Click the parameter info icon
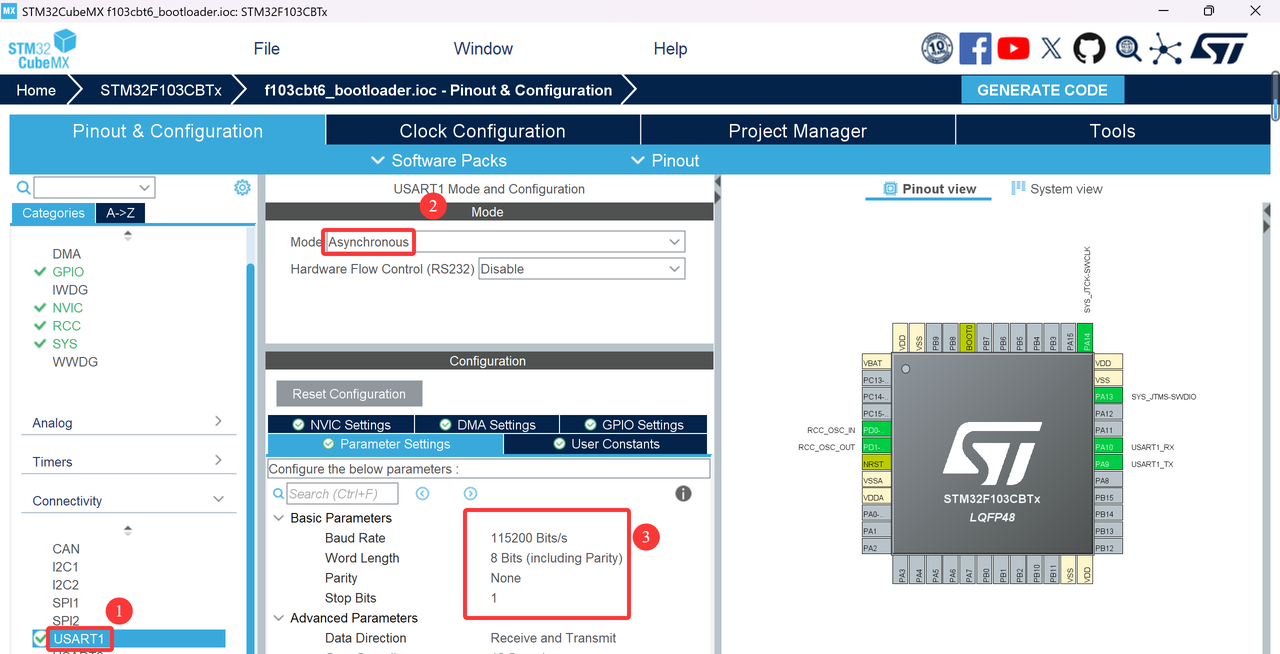This screenshot has height=654, width=1280. pos(684,493)
